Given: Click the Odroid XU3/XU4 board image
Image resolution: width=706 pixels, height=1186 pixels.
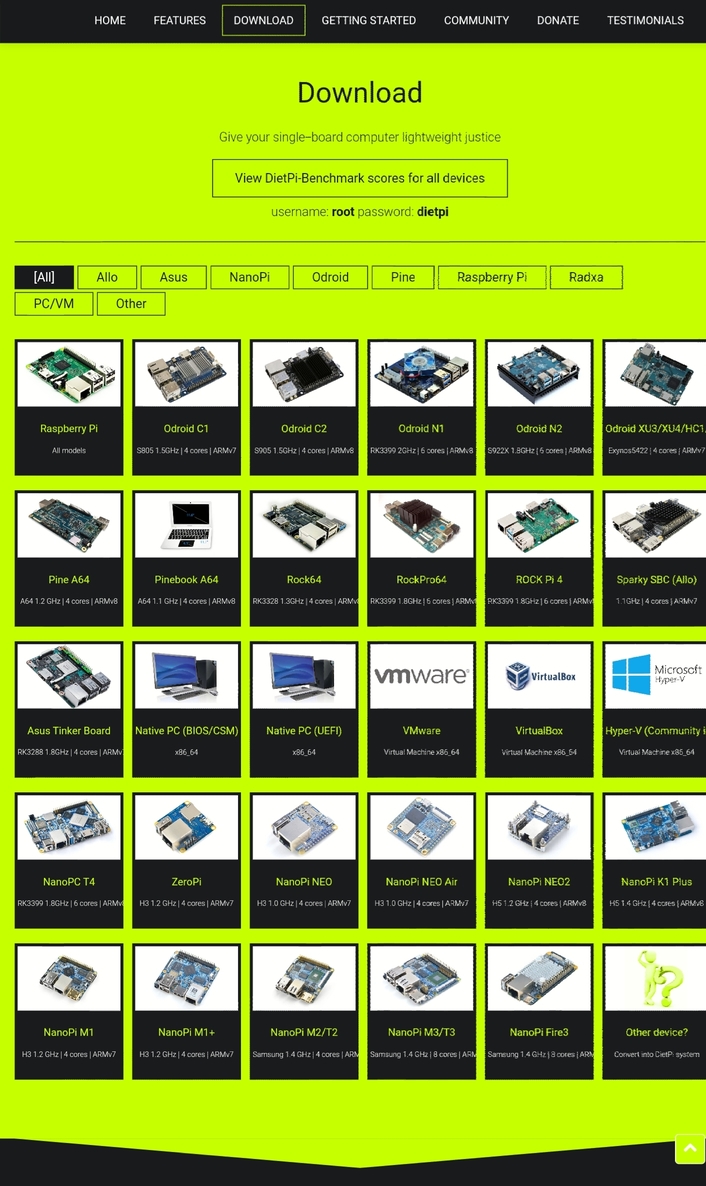Looking at the screenshot, I should point(655,374).
